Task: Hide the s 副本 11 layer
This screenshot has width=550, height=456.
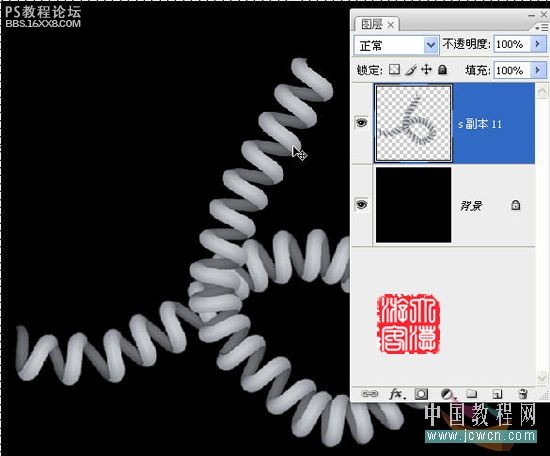Action: click(x=362, y=122)
